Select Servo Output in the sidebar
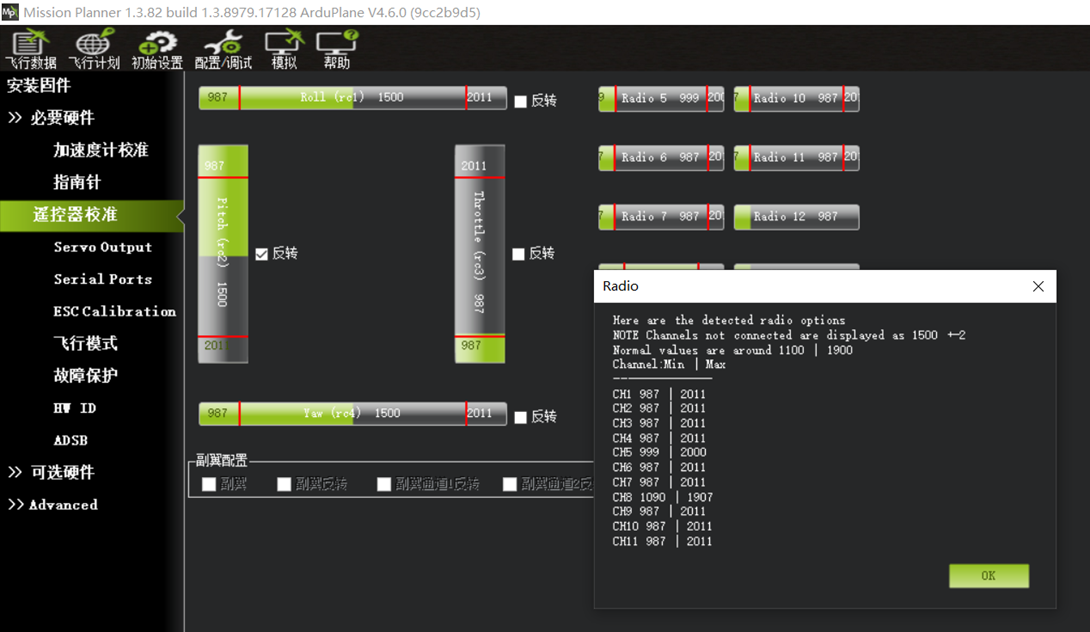1090x632 pixels. click(102, 247)
